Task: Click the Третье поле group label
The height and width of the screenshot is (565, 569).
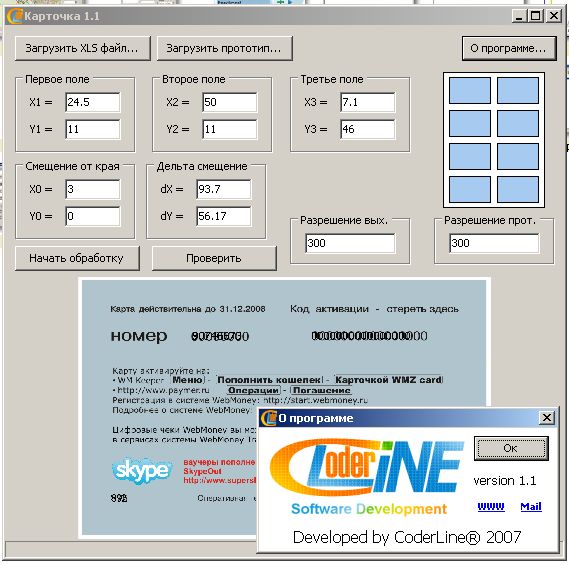Action: [x=332, y=79]
